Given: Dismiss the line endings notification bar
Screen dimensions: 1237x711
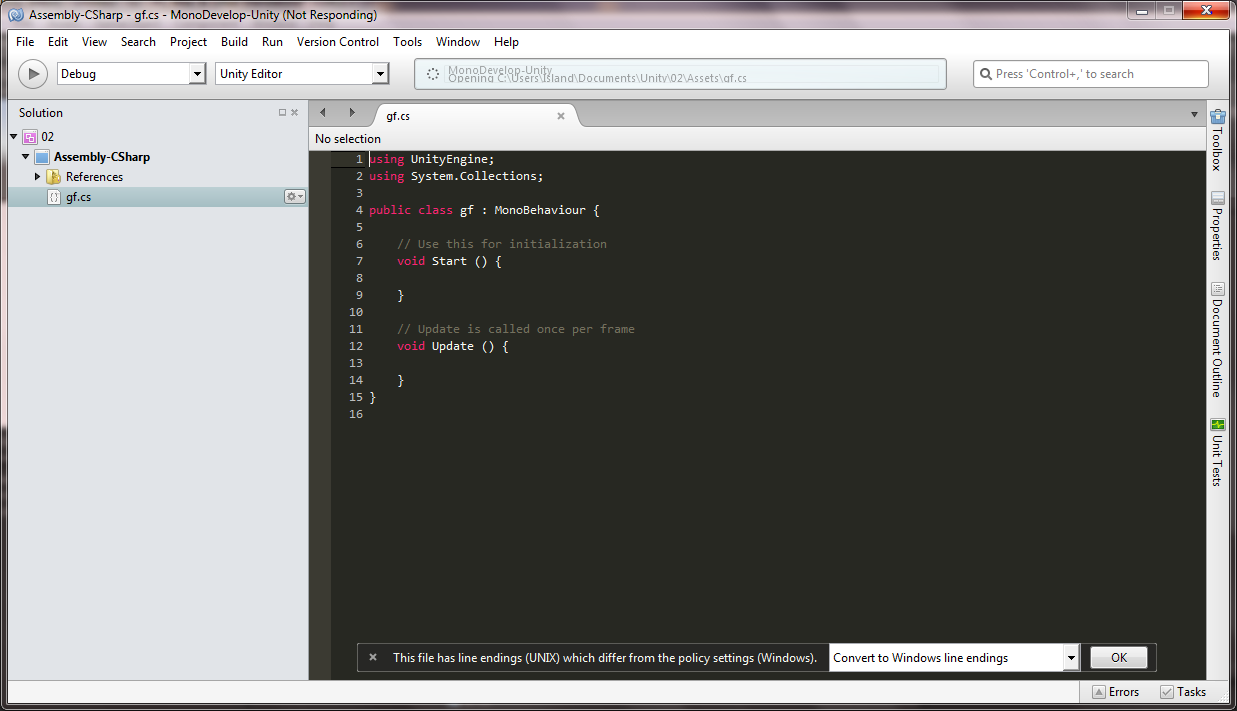Looking at the screenshot, I should (373, 657).
